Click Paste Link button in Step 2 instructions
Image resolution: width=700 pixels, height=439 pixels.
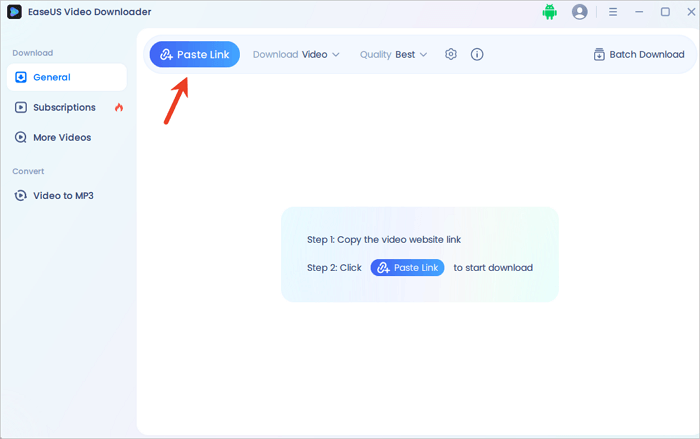pyautogui.click(x=407, y=268)
